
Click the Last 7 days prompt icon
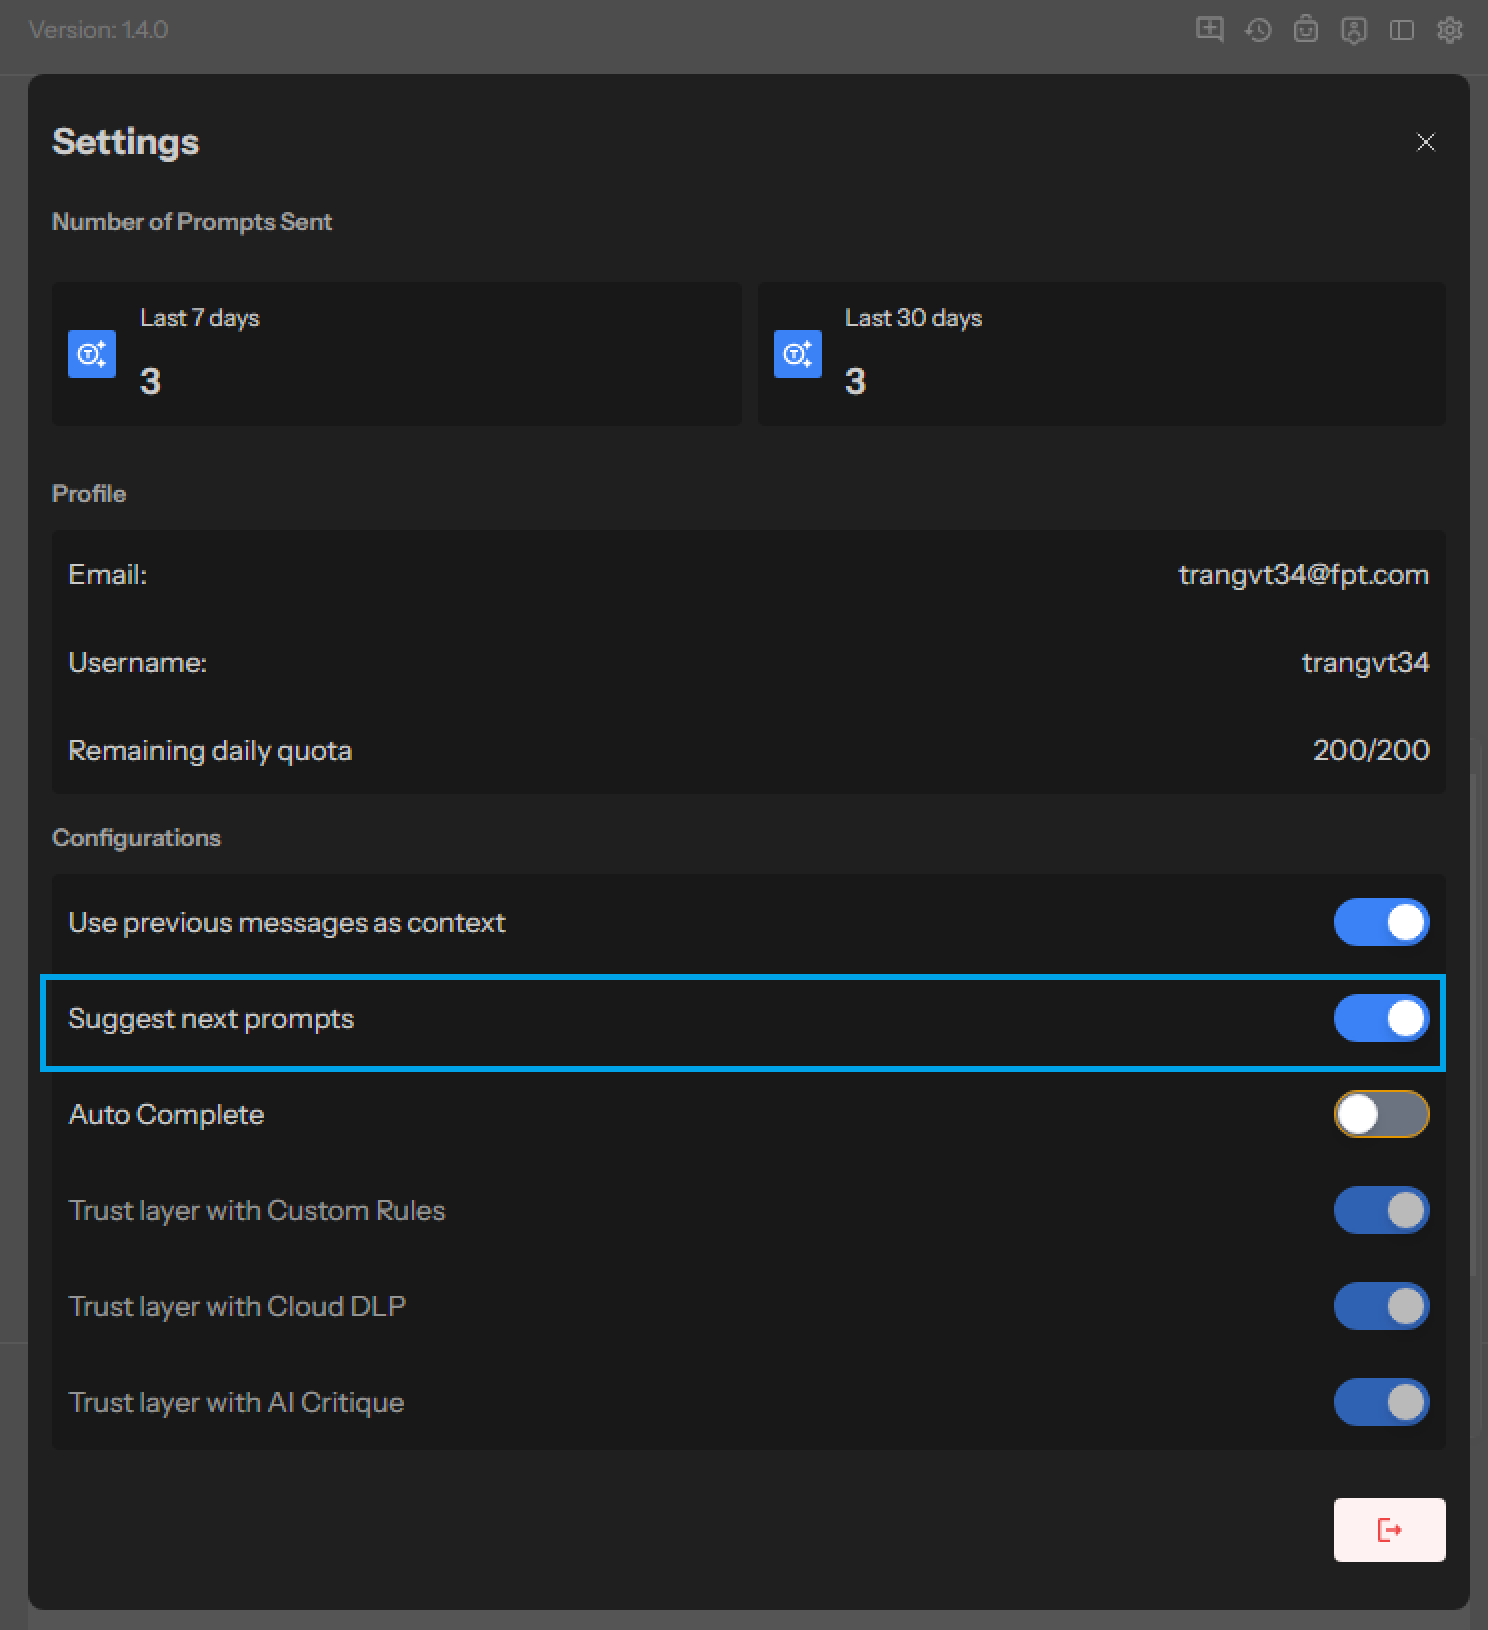click(92, 354)
